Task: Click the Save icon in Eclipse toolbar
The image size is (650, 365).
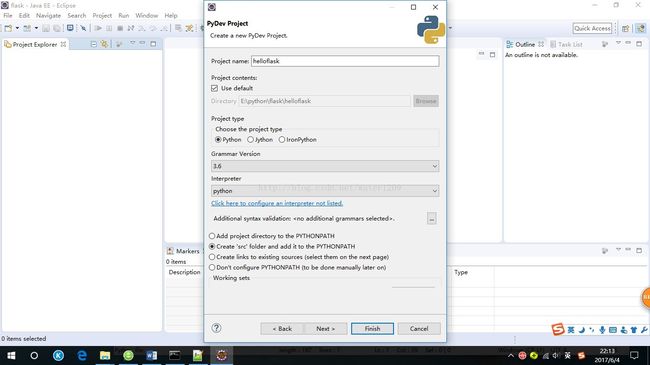Action: point(46,28)
